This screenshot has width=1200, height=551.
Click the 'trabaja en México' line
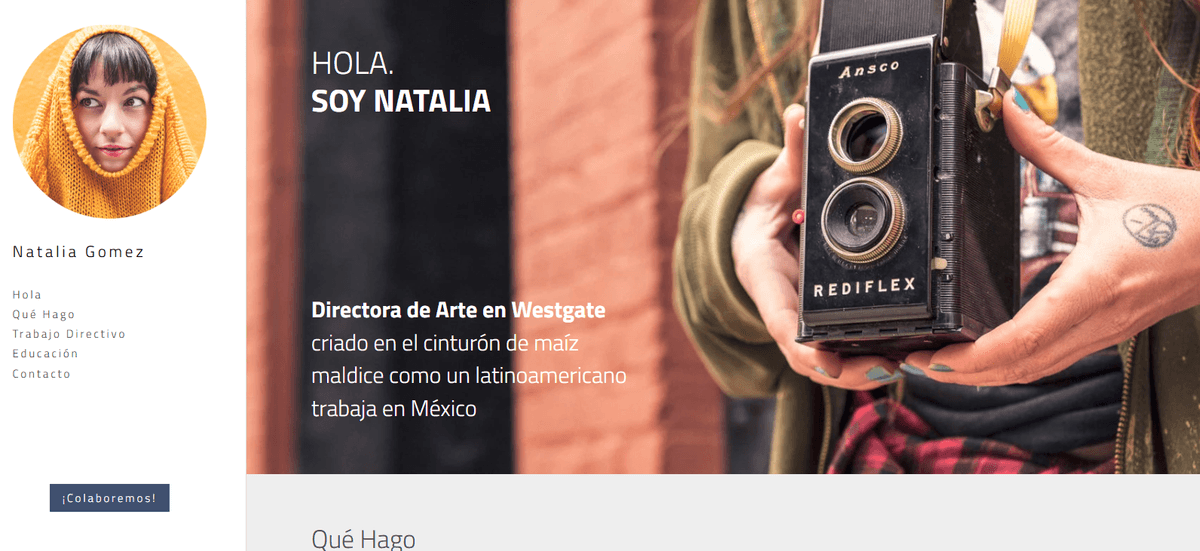[x=394, y=409]
